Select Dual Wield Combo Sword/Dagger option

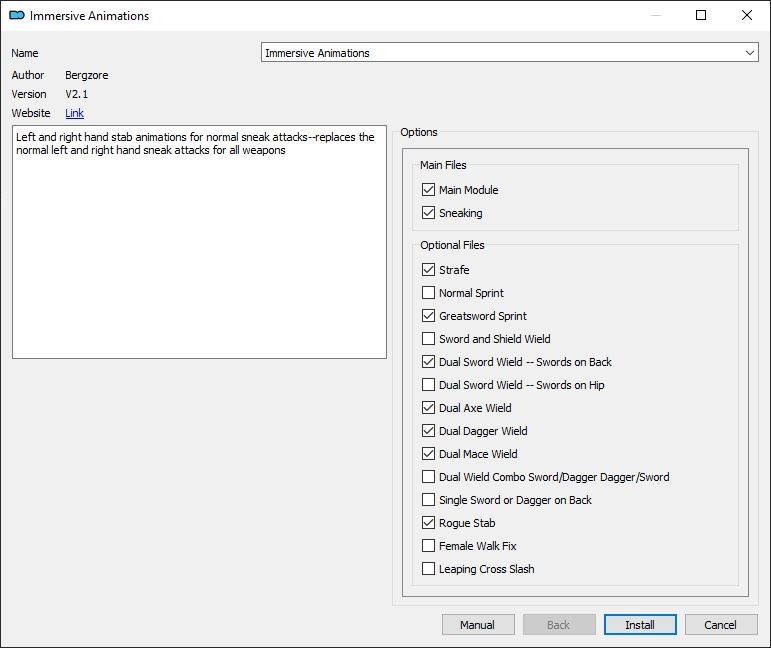[428, 477]
